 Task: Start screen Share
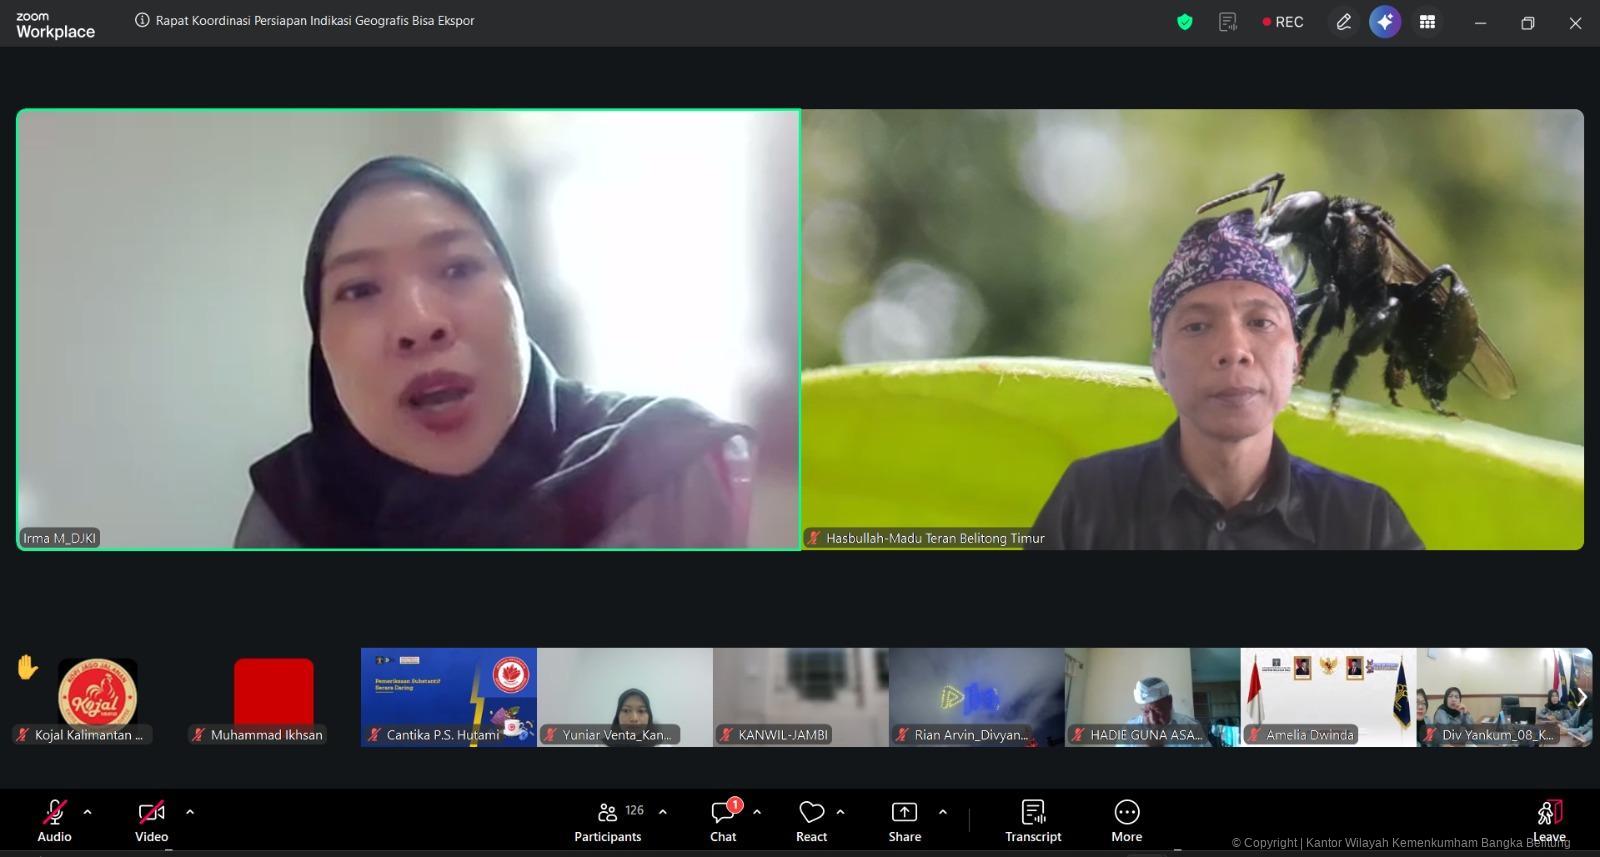coord(904,820)
